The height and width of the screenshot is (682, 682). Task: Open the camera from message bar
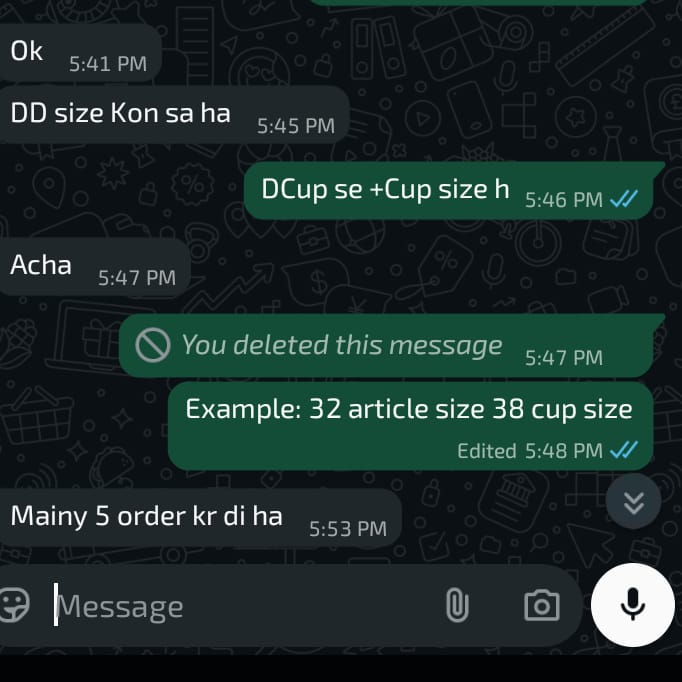point(542,605)
